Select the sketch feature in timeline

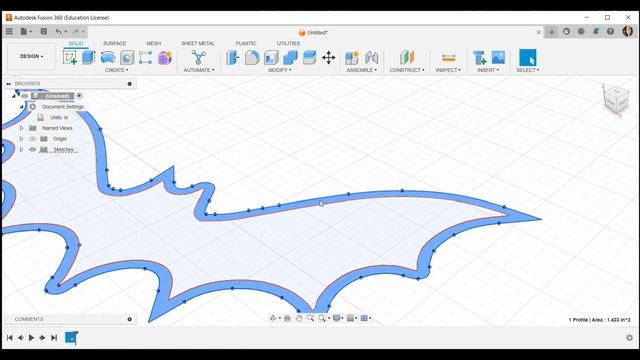click(x=71, y=338)
